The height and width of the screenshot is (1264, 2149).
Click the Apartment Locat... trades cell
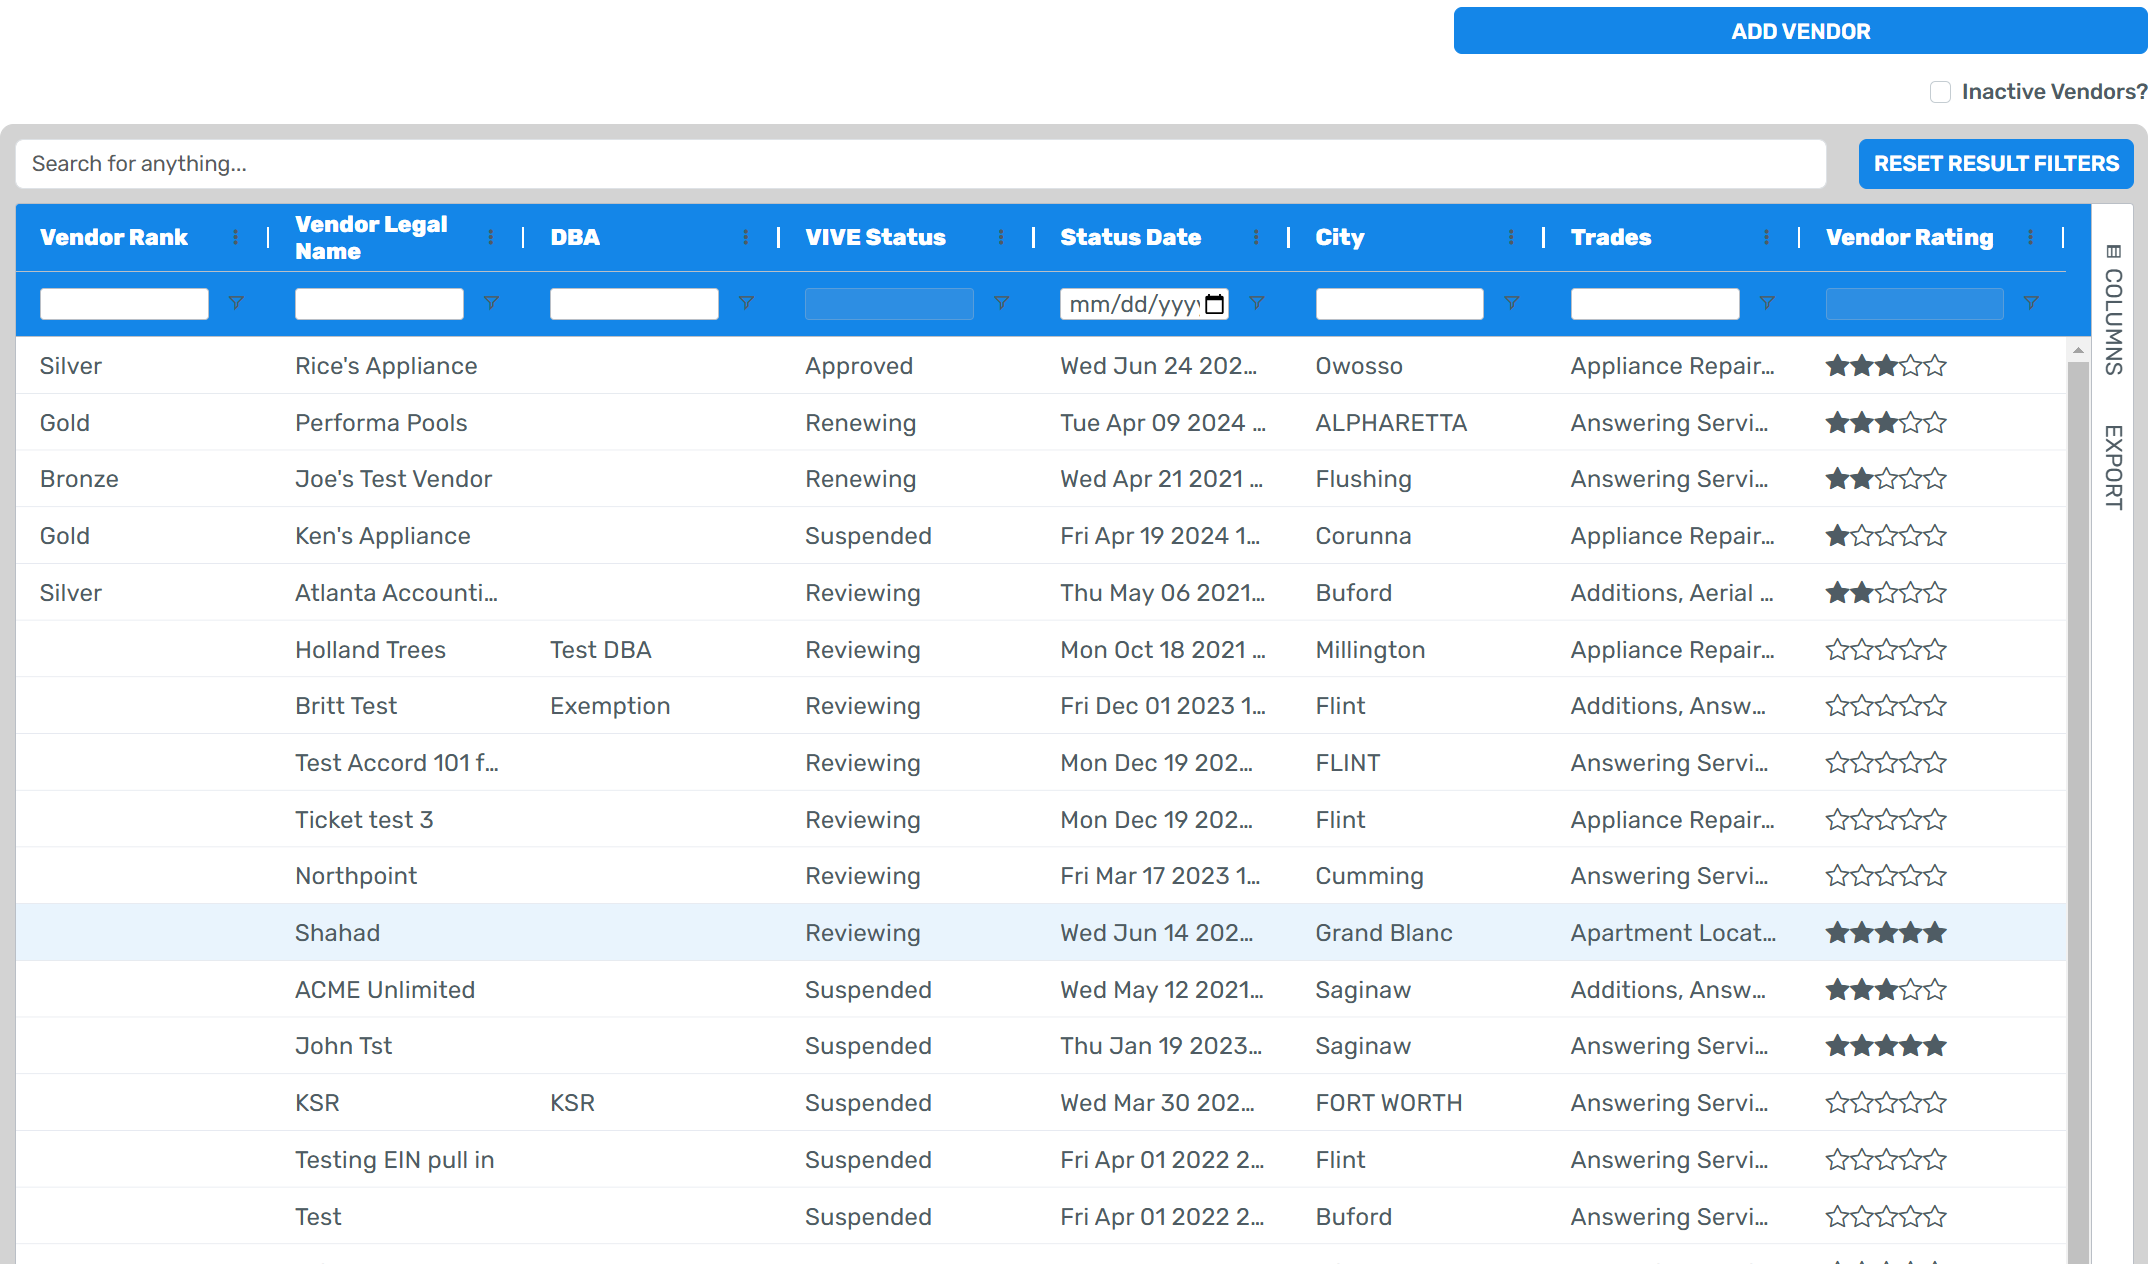click(1673, 933)
